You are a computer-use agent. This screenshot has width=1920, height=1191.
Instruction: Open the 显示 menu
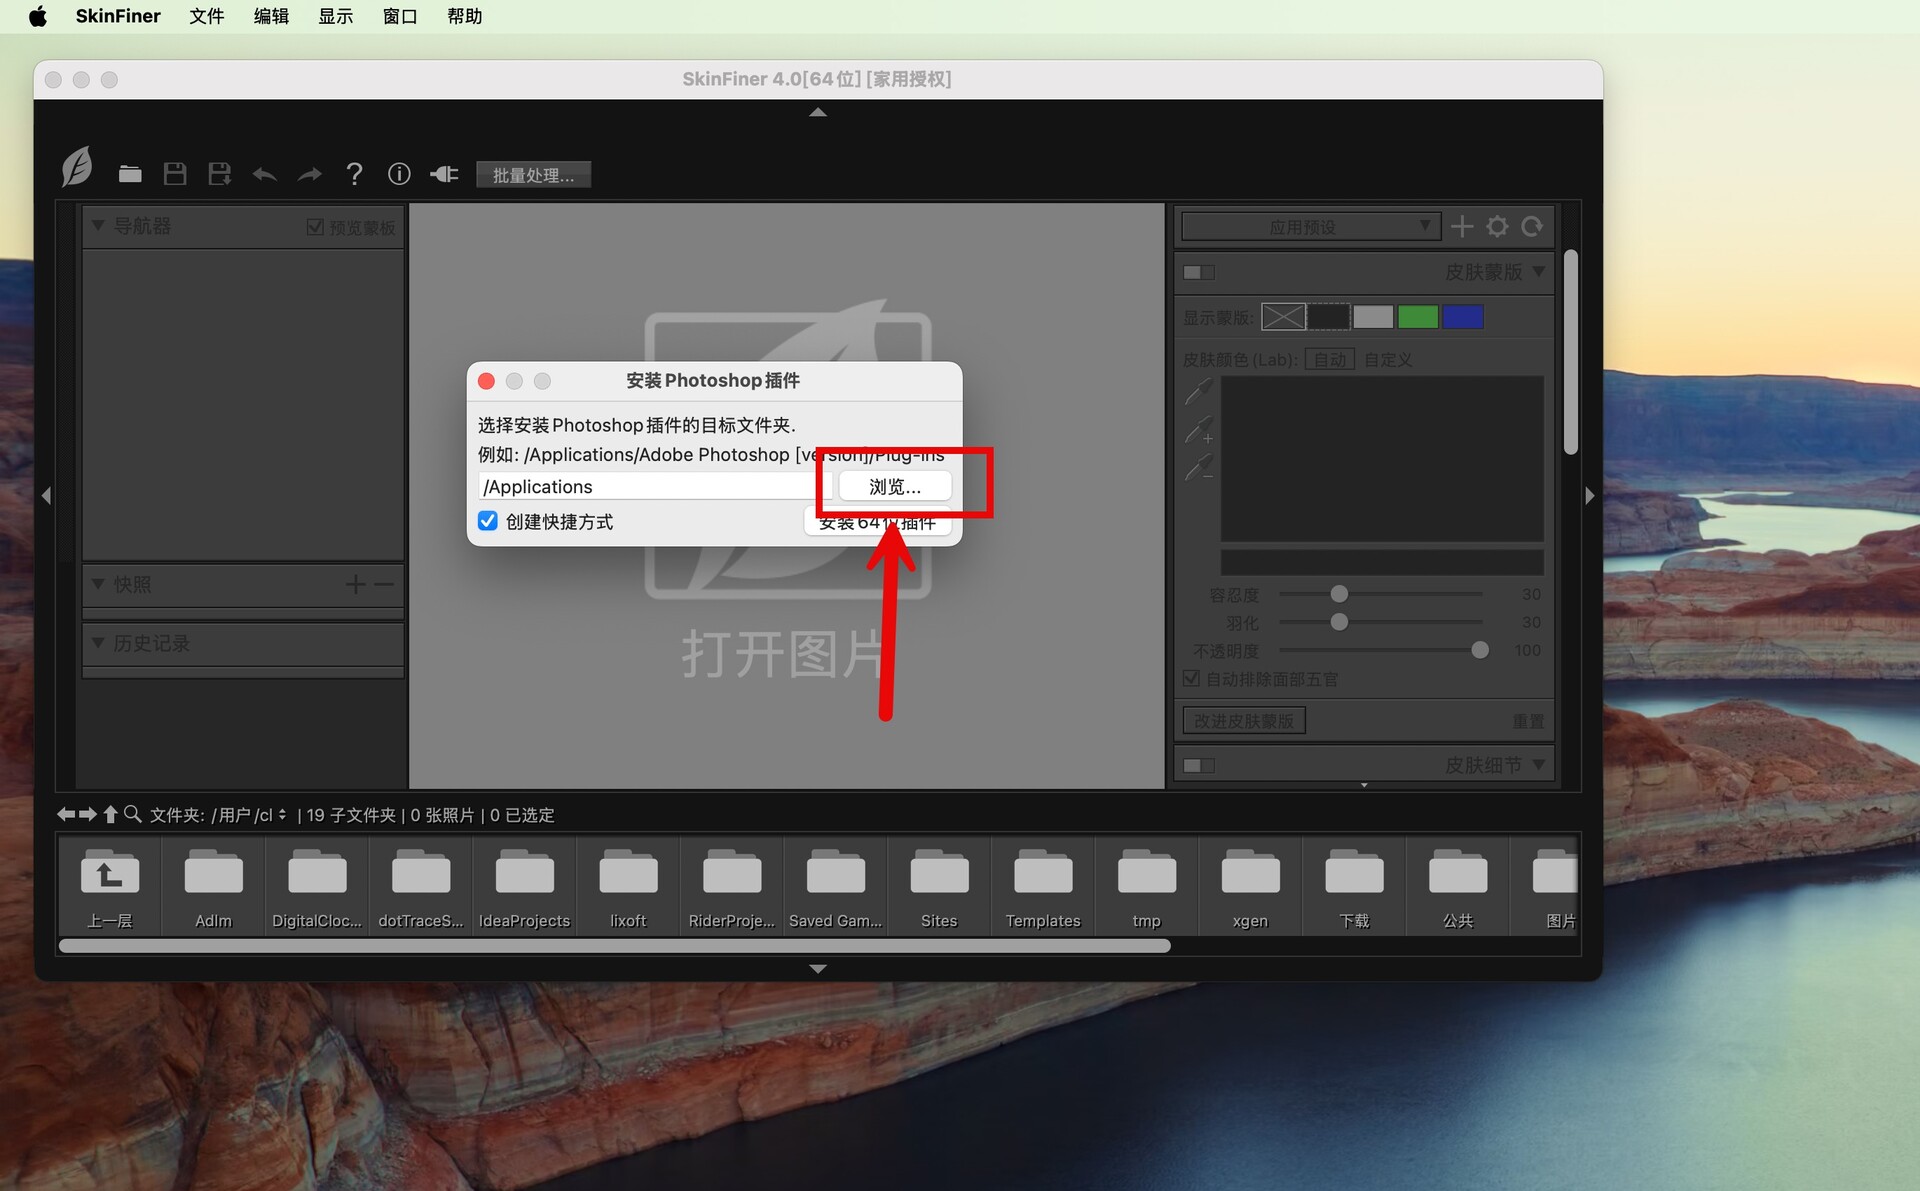pyautogui.click(x=336, y=16)
